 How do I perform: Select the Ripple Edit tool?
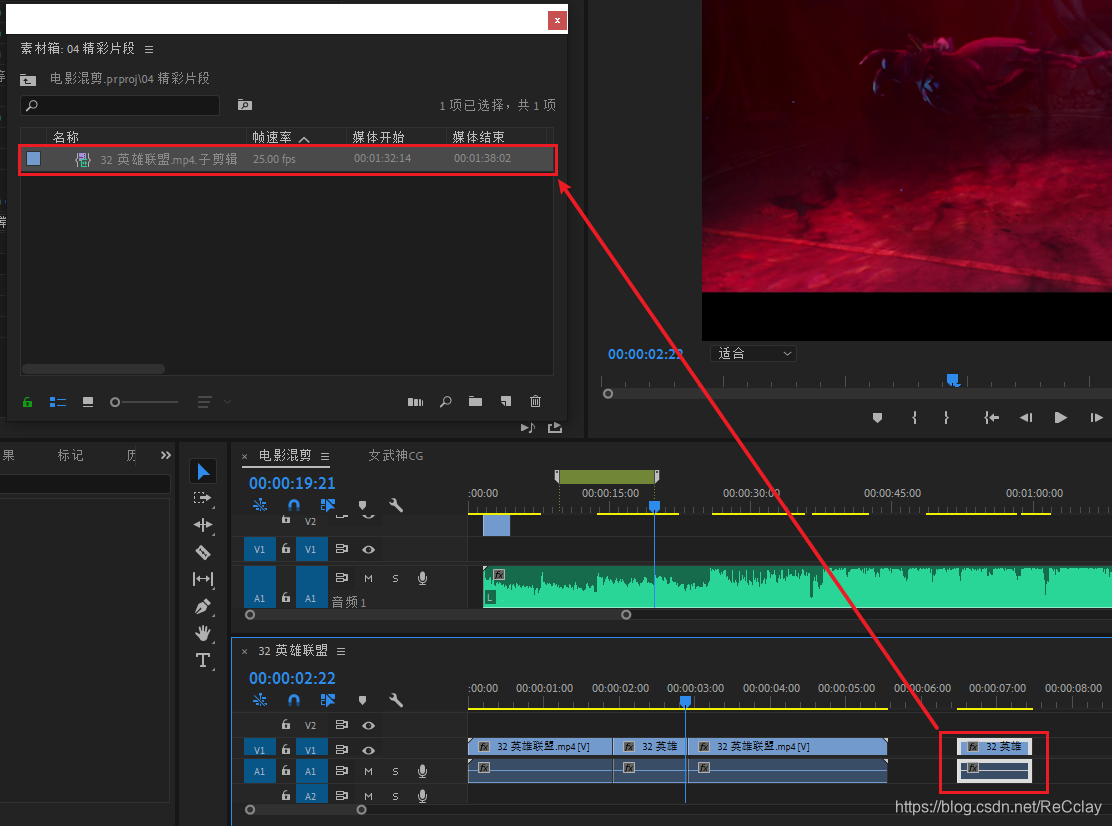(203, 525)
